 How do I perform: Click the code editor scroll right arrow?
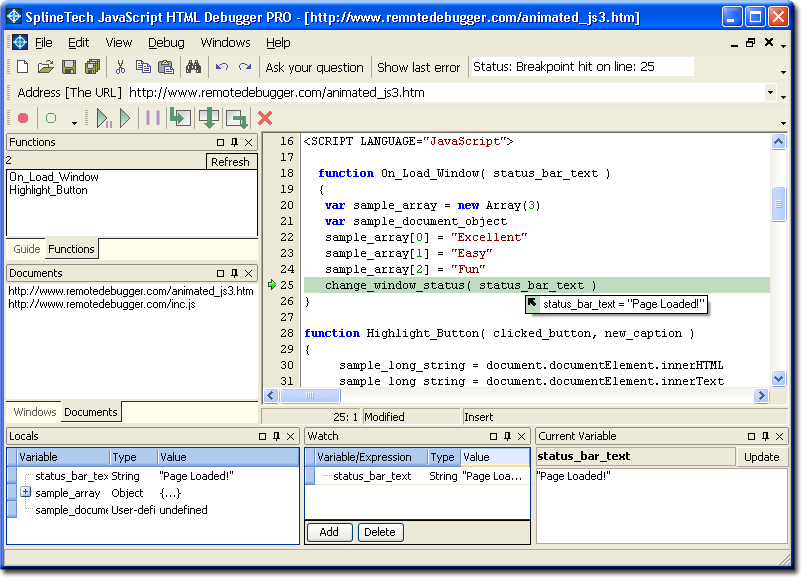761,396
